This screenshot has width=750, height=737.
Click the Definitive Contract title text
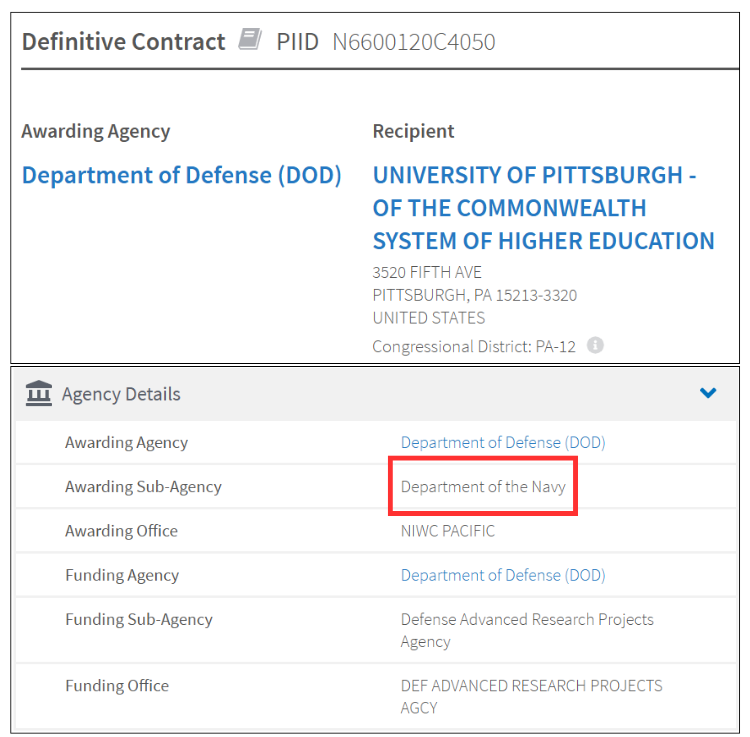click(x=124, y=42)
